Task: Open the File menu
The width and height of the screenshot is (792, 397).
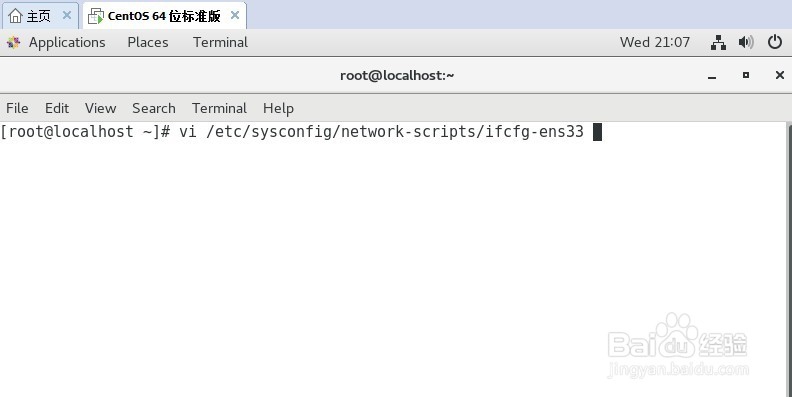Action: [x=17, y=108]
